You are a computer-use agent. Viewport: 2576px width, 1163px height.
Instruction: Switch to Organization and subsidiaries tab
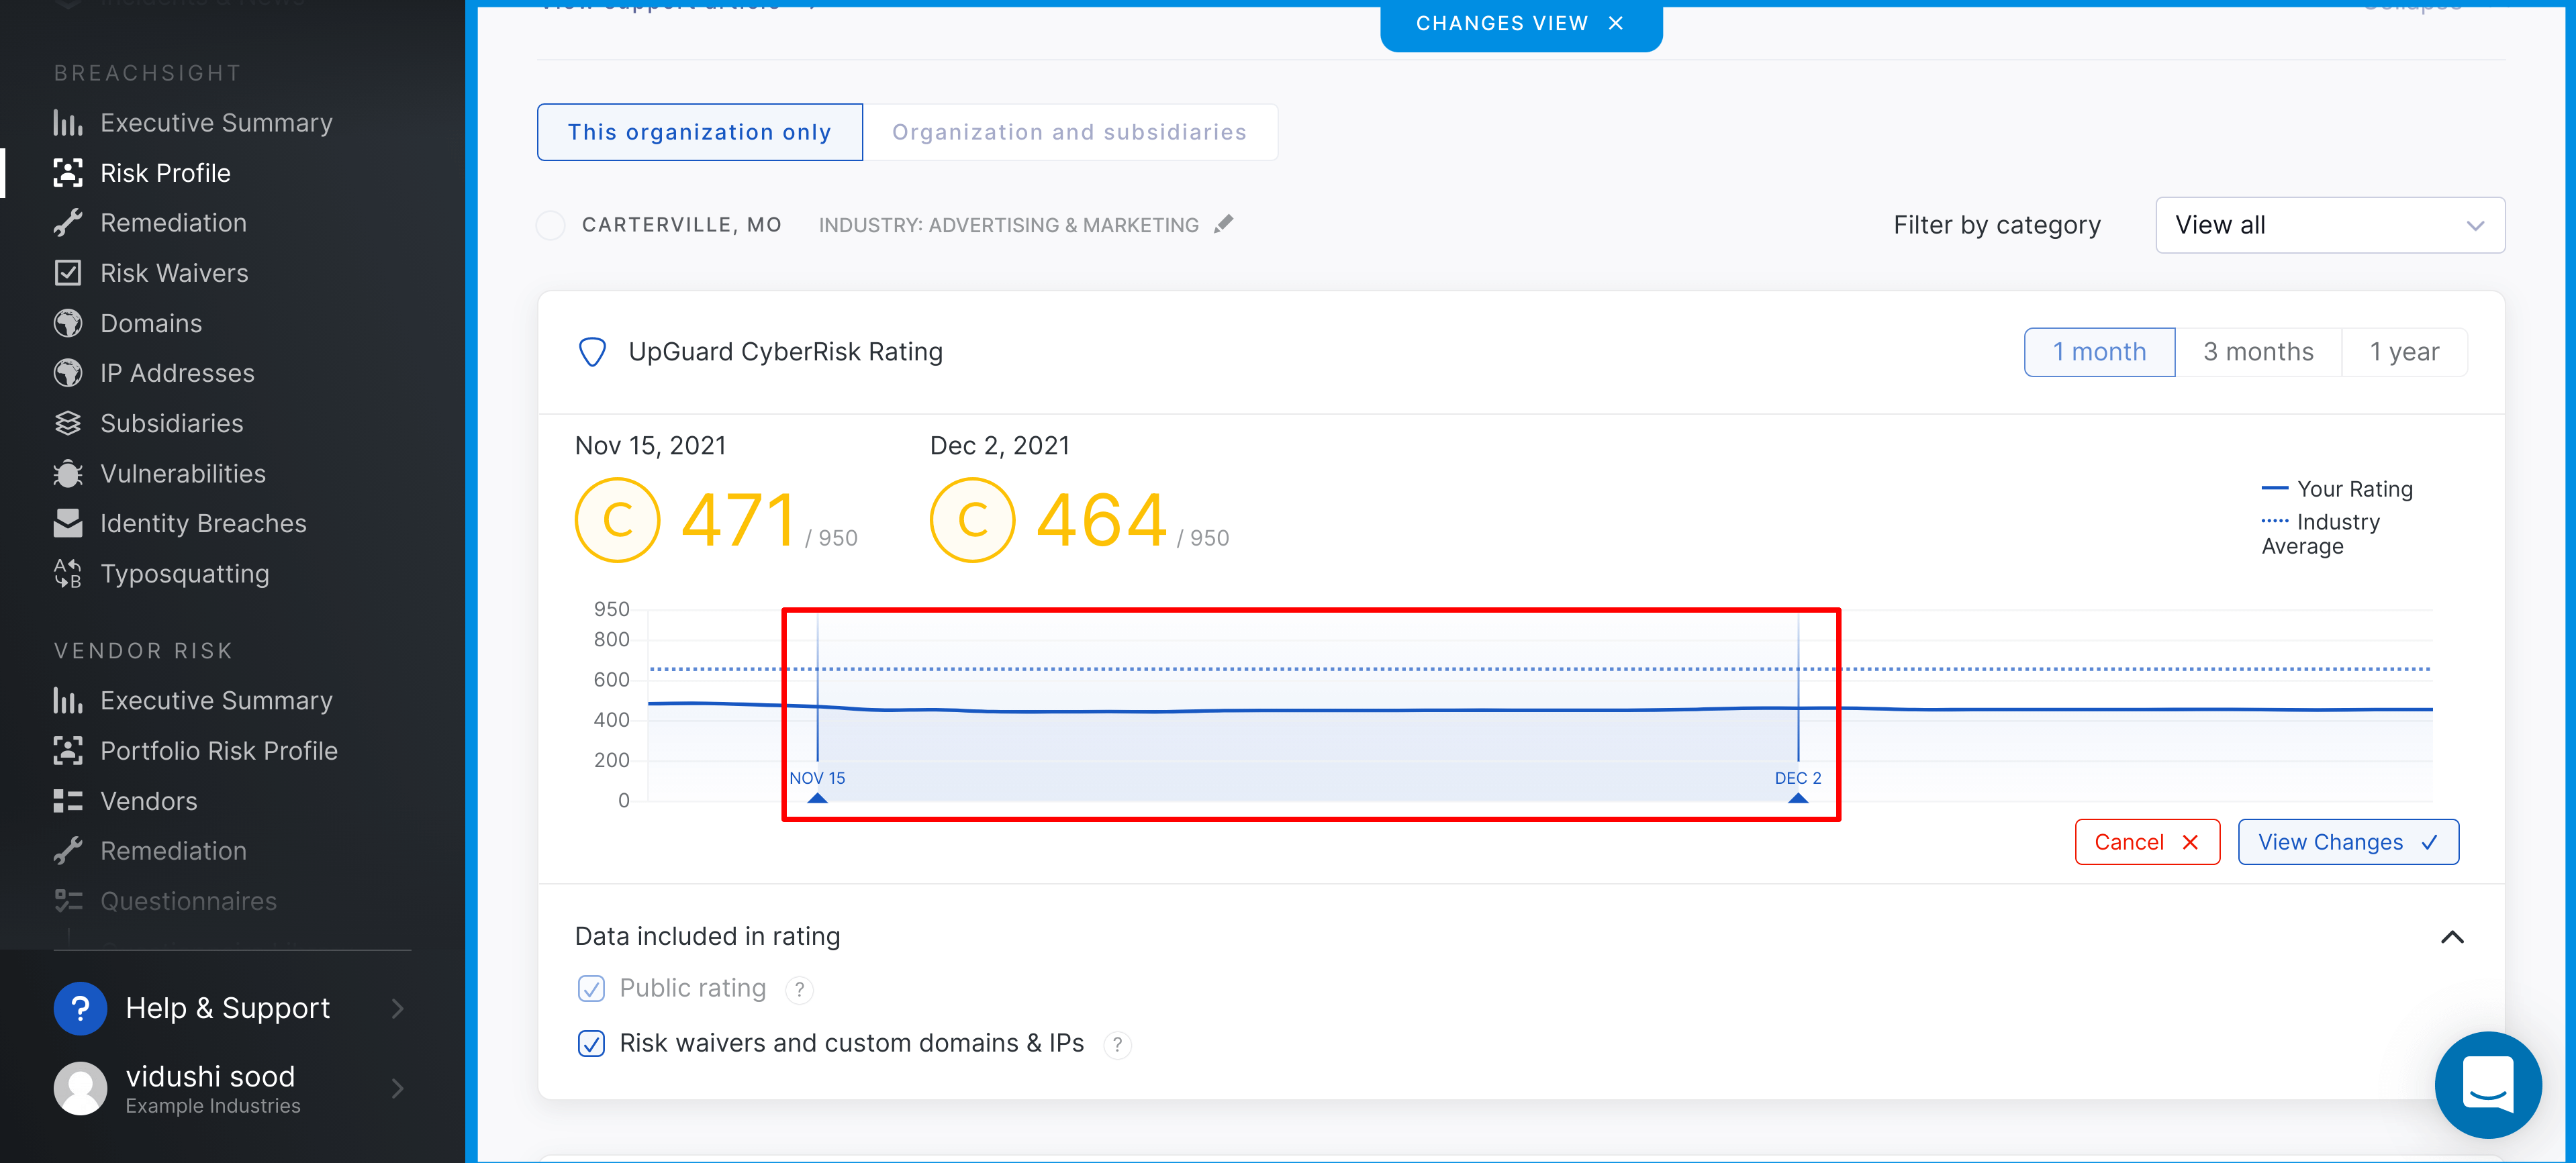pyautogui.click(x=1069, y=132)
